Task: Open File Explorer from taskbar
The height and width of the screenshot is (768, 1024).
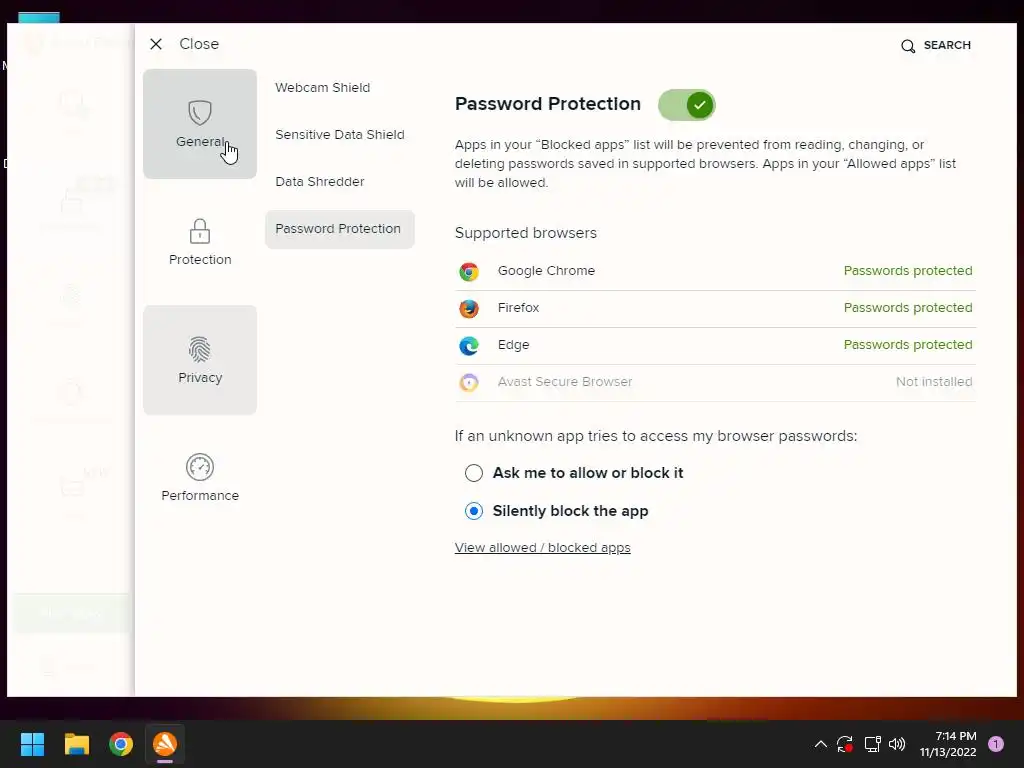Action: click(76, 744)
